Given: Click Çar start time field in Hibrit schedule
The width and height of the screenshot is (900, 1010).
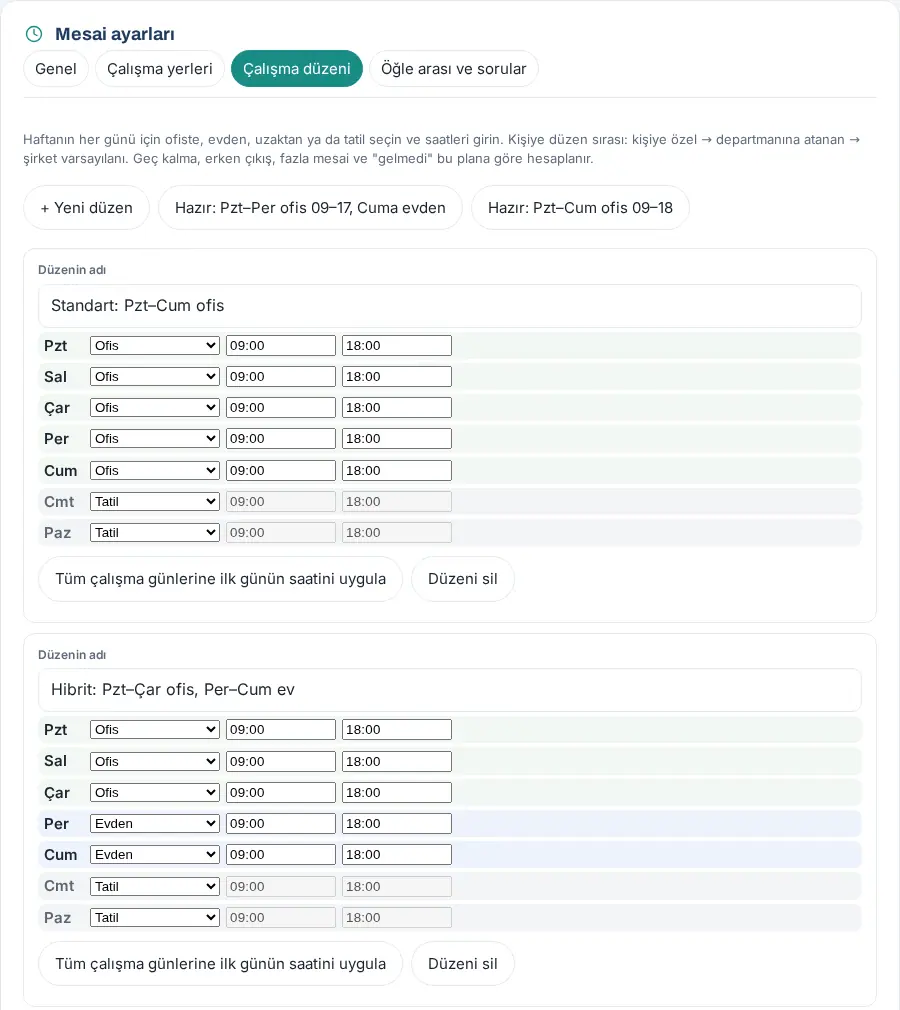Looking at the screenshot, I should point(281,792).
